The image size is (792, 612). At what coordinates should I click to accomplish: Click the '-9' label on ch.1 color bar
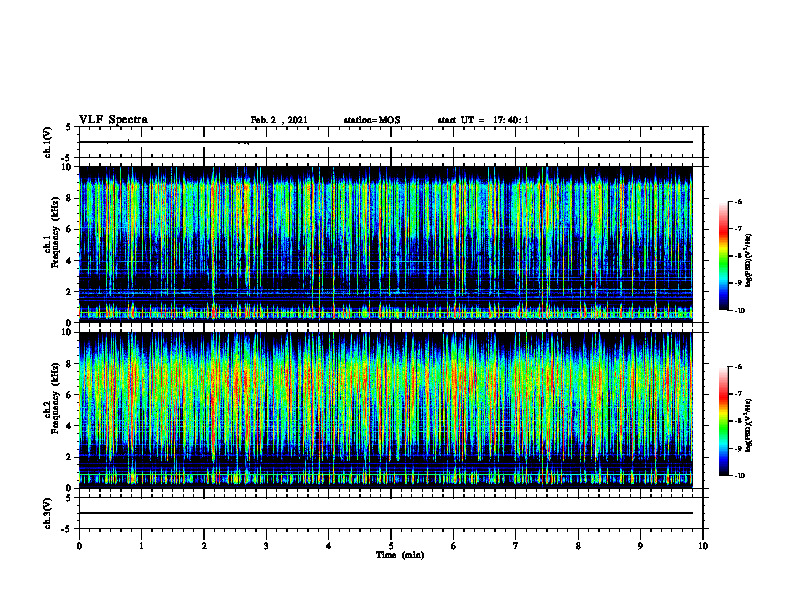click(738, 283)
